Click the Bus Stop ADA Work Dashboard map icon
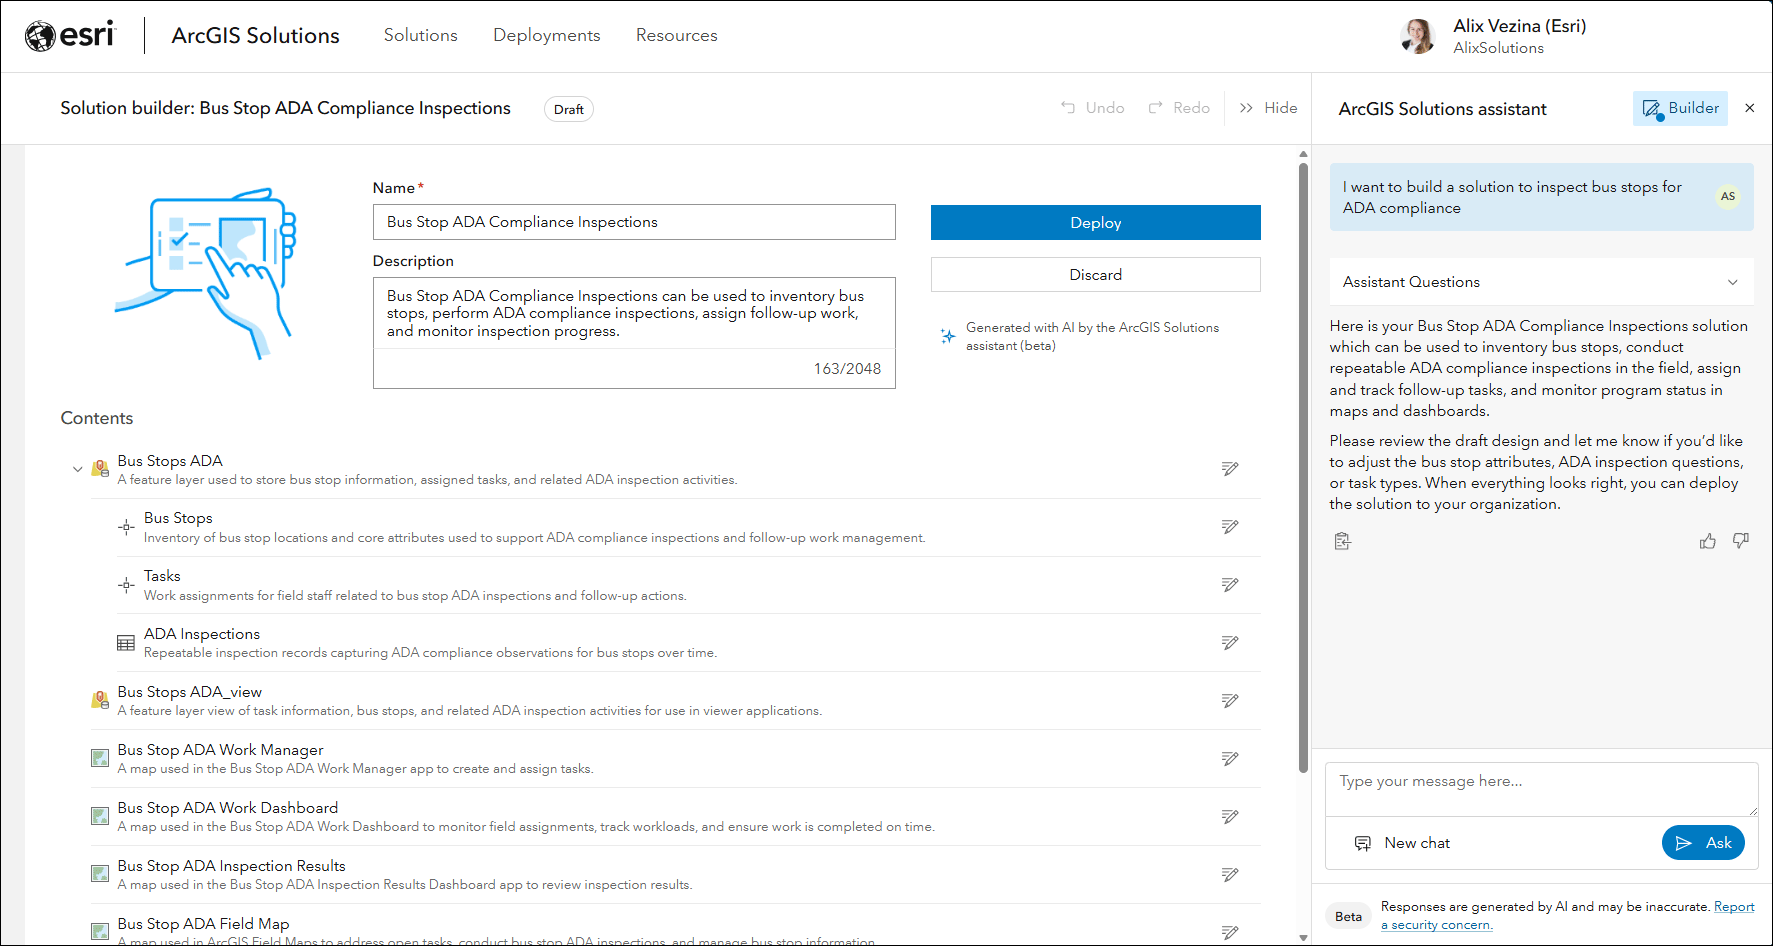Screen dimensions: 1773x946 point(100,816)
